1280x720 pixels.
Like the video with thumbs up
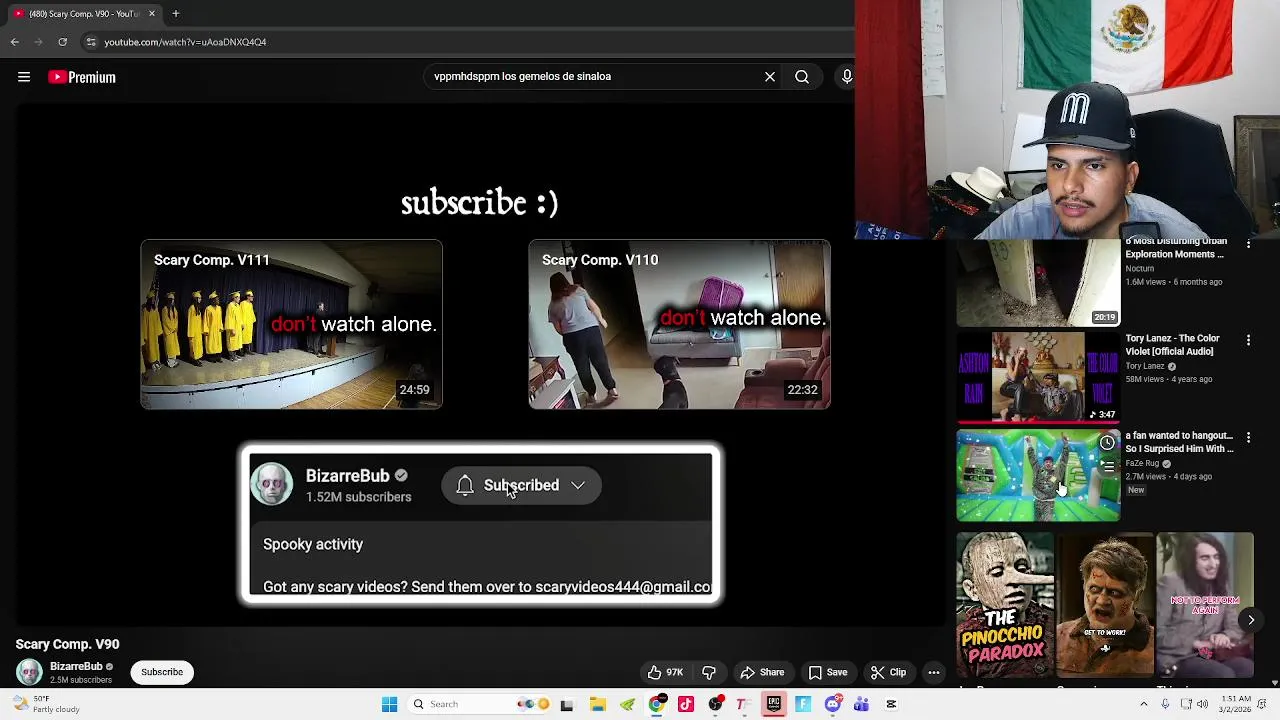pos(664,672)
